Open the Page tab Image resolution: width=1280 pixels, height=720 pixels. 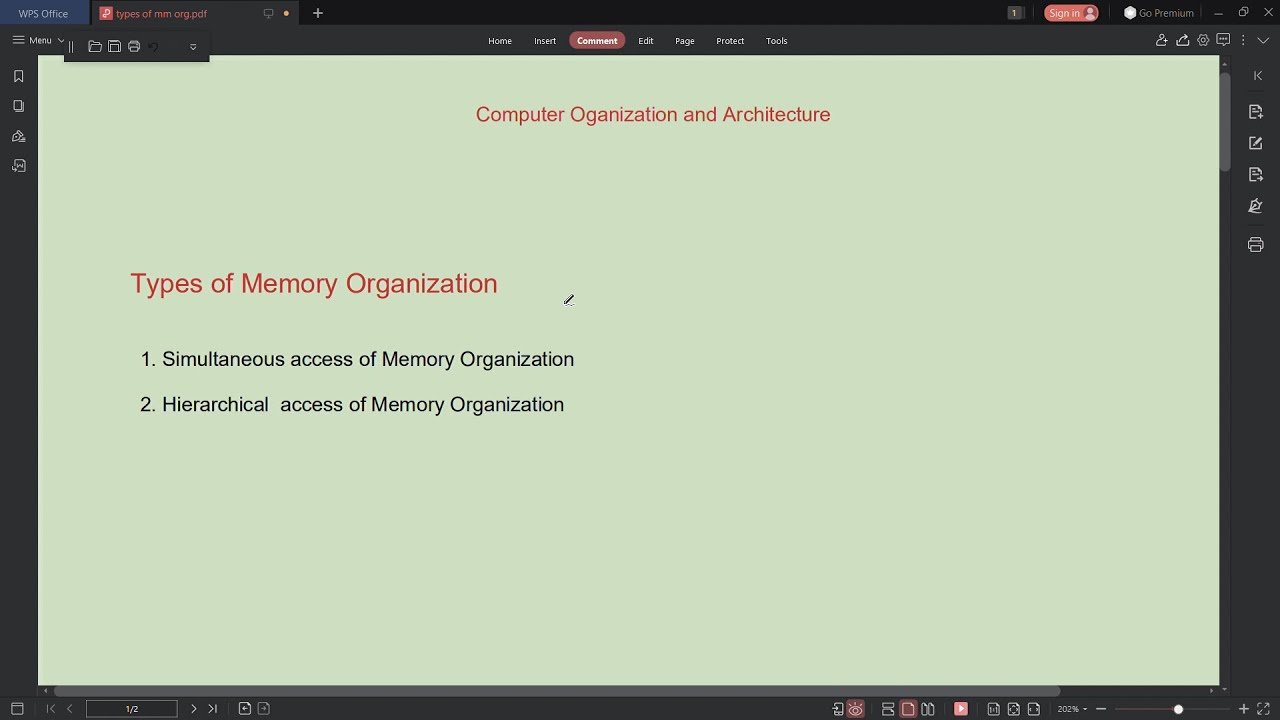pyautogui.click(x=685, y=41)
